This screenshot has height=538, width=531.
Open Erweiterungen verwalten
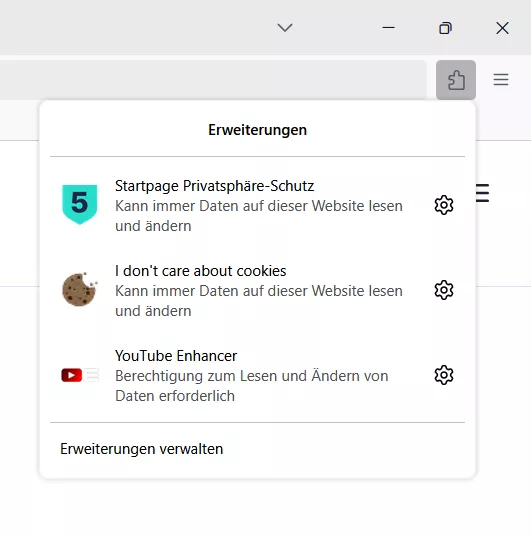point(142,449)
